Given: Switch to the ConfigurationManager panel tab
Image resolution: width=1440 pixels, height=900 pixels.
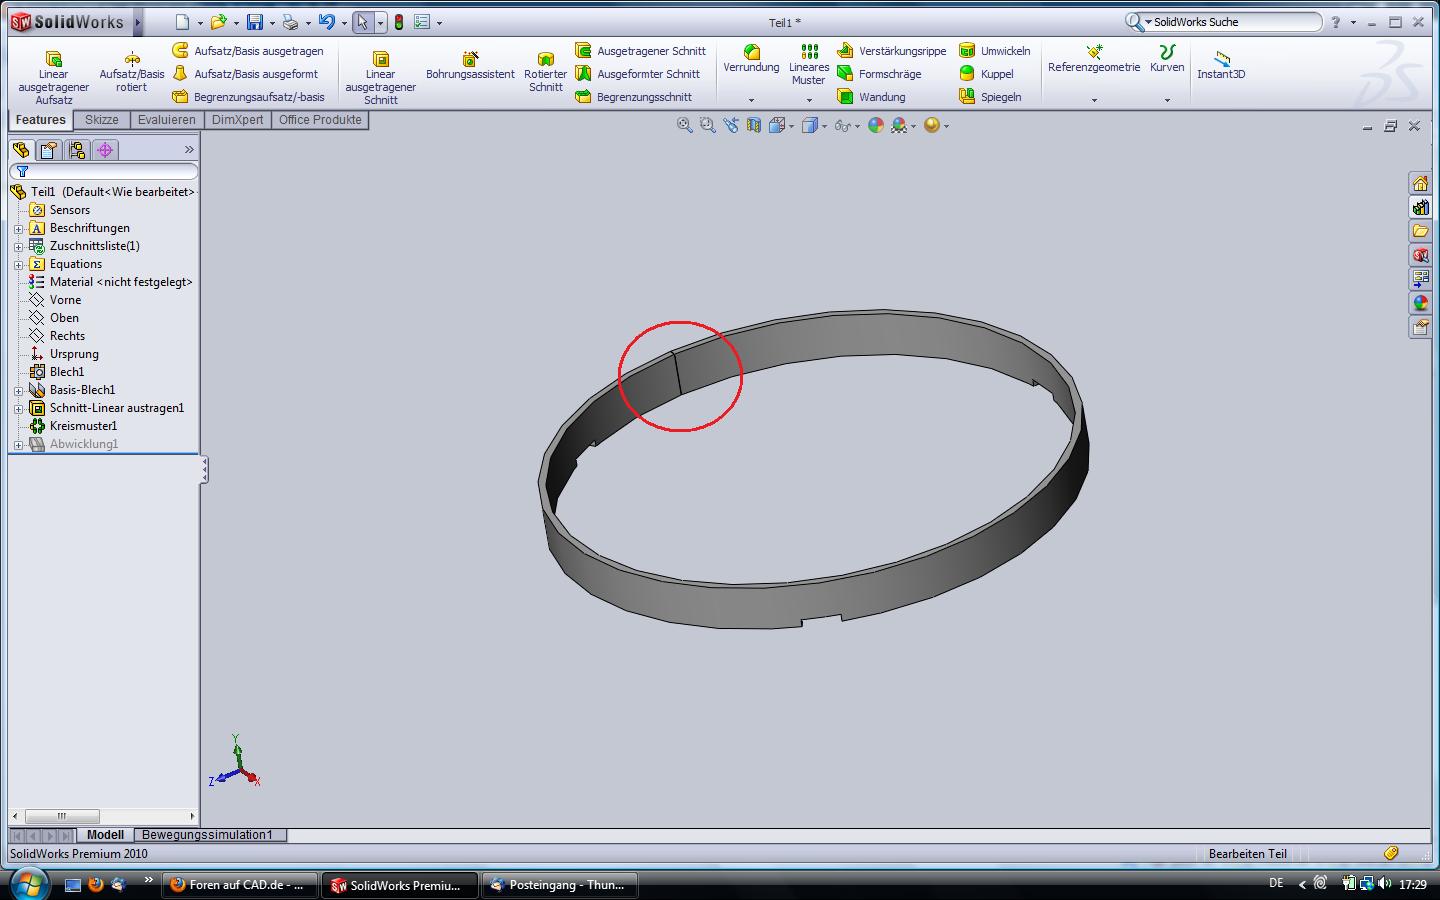Looking at the screenshot, I should point(77,150).
